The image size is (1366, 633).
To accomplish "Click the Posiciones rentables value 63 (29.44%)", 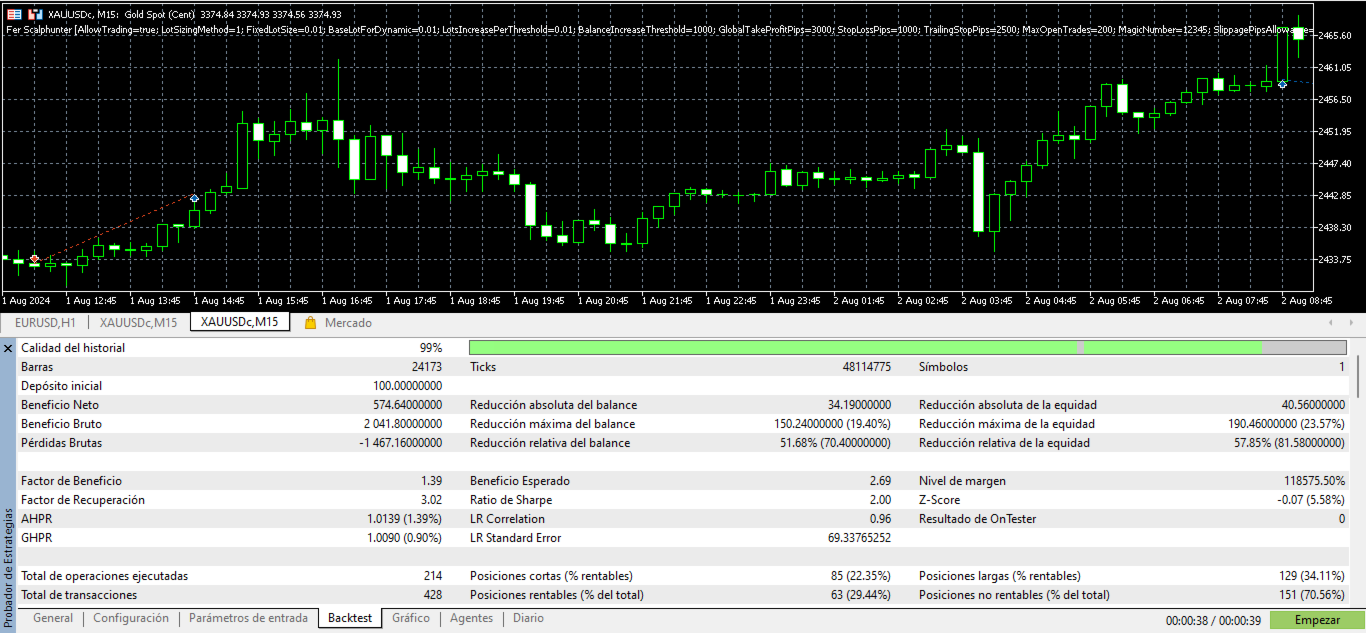I will coord(859,595).
